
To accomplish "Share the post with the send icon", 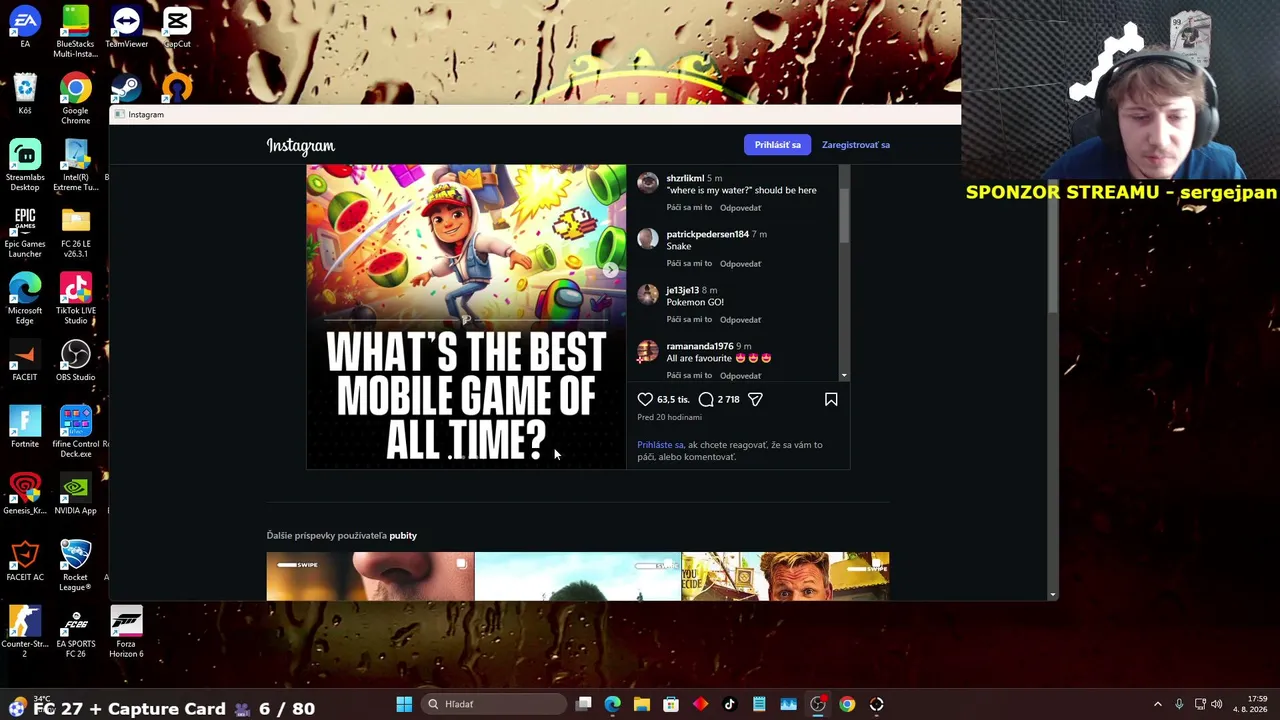I will tap(755, 399).
